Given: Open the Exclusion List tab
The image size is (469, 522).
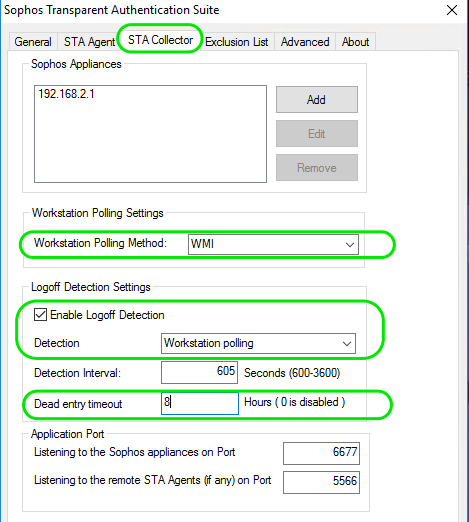Looking at the screenshot, I should pos(236,42).
